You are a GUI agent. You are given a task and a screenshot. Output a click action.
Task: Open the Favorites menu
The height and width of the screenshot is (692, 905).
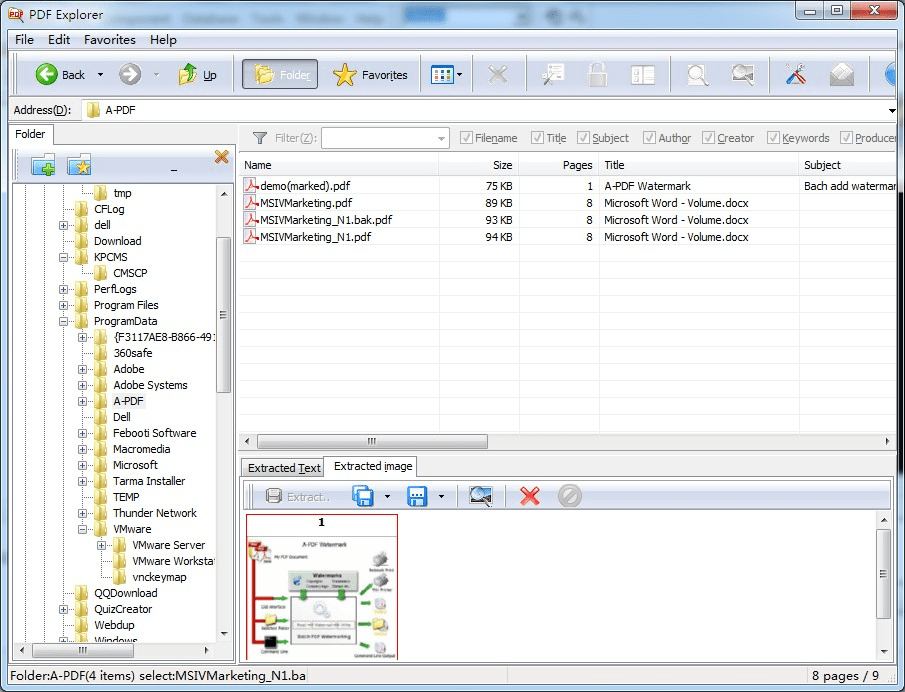(109, 40)
